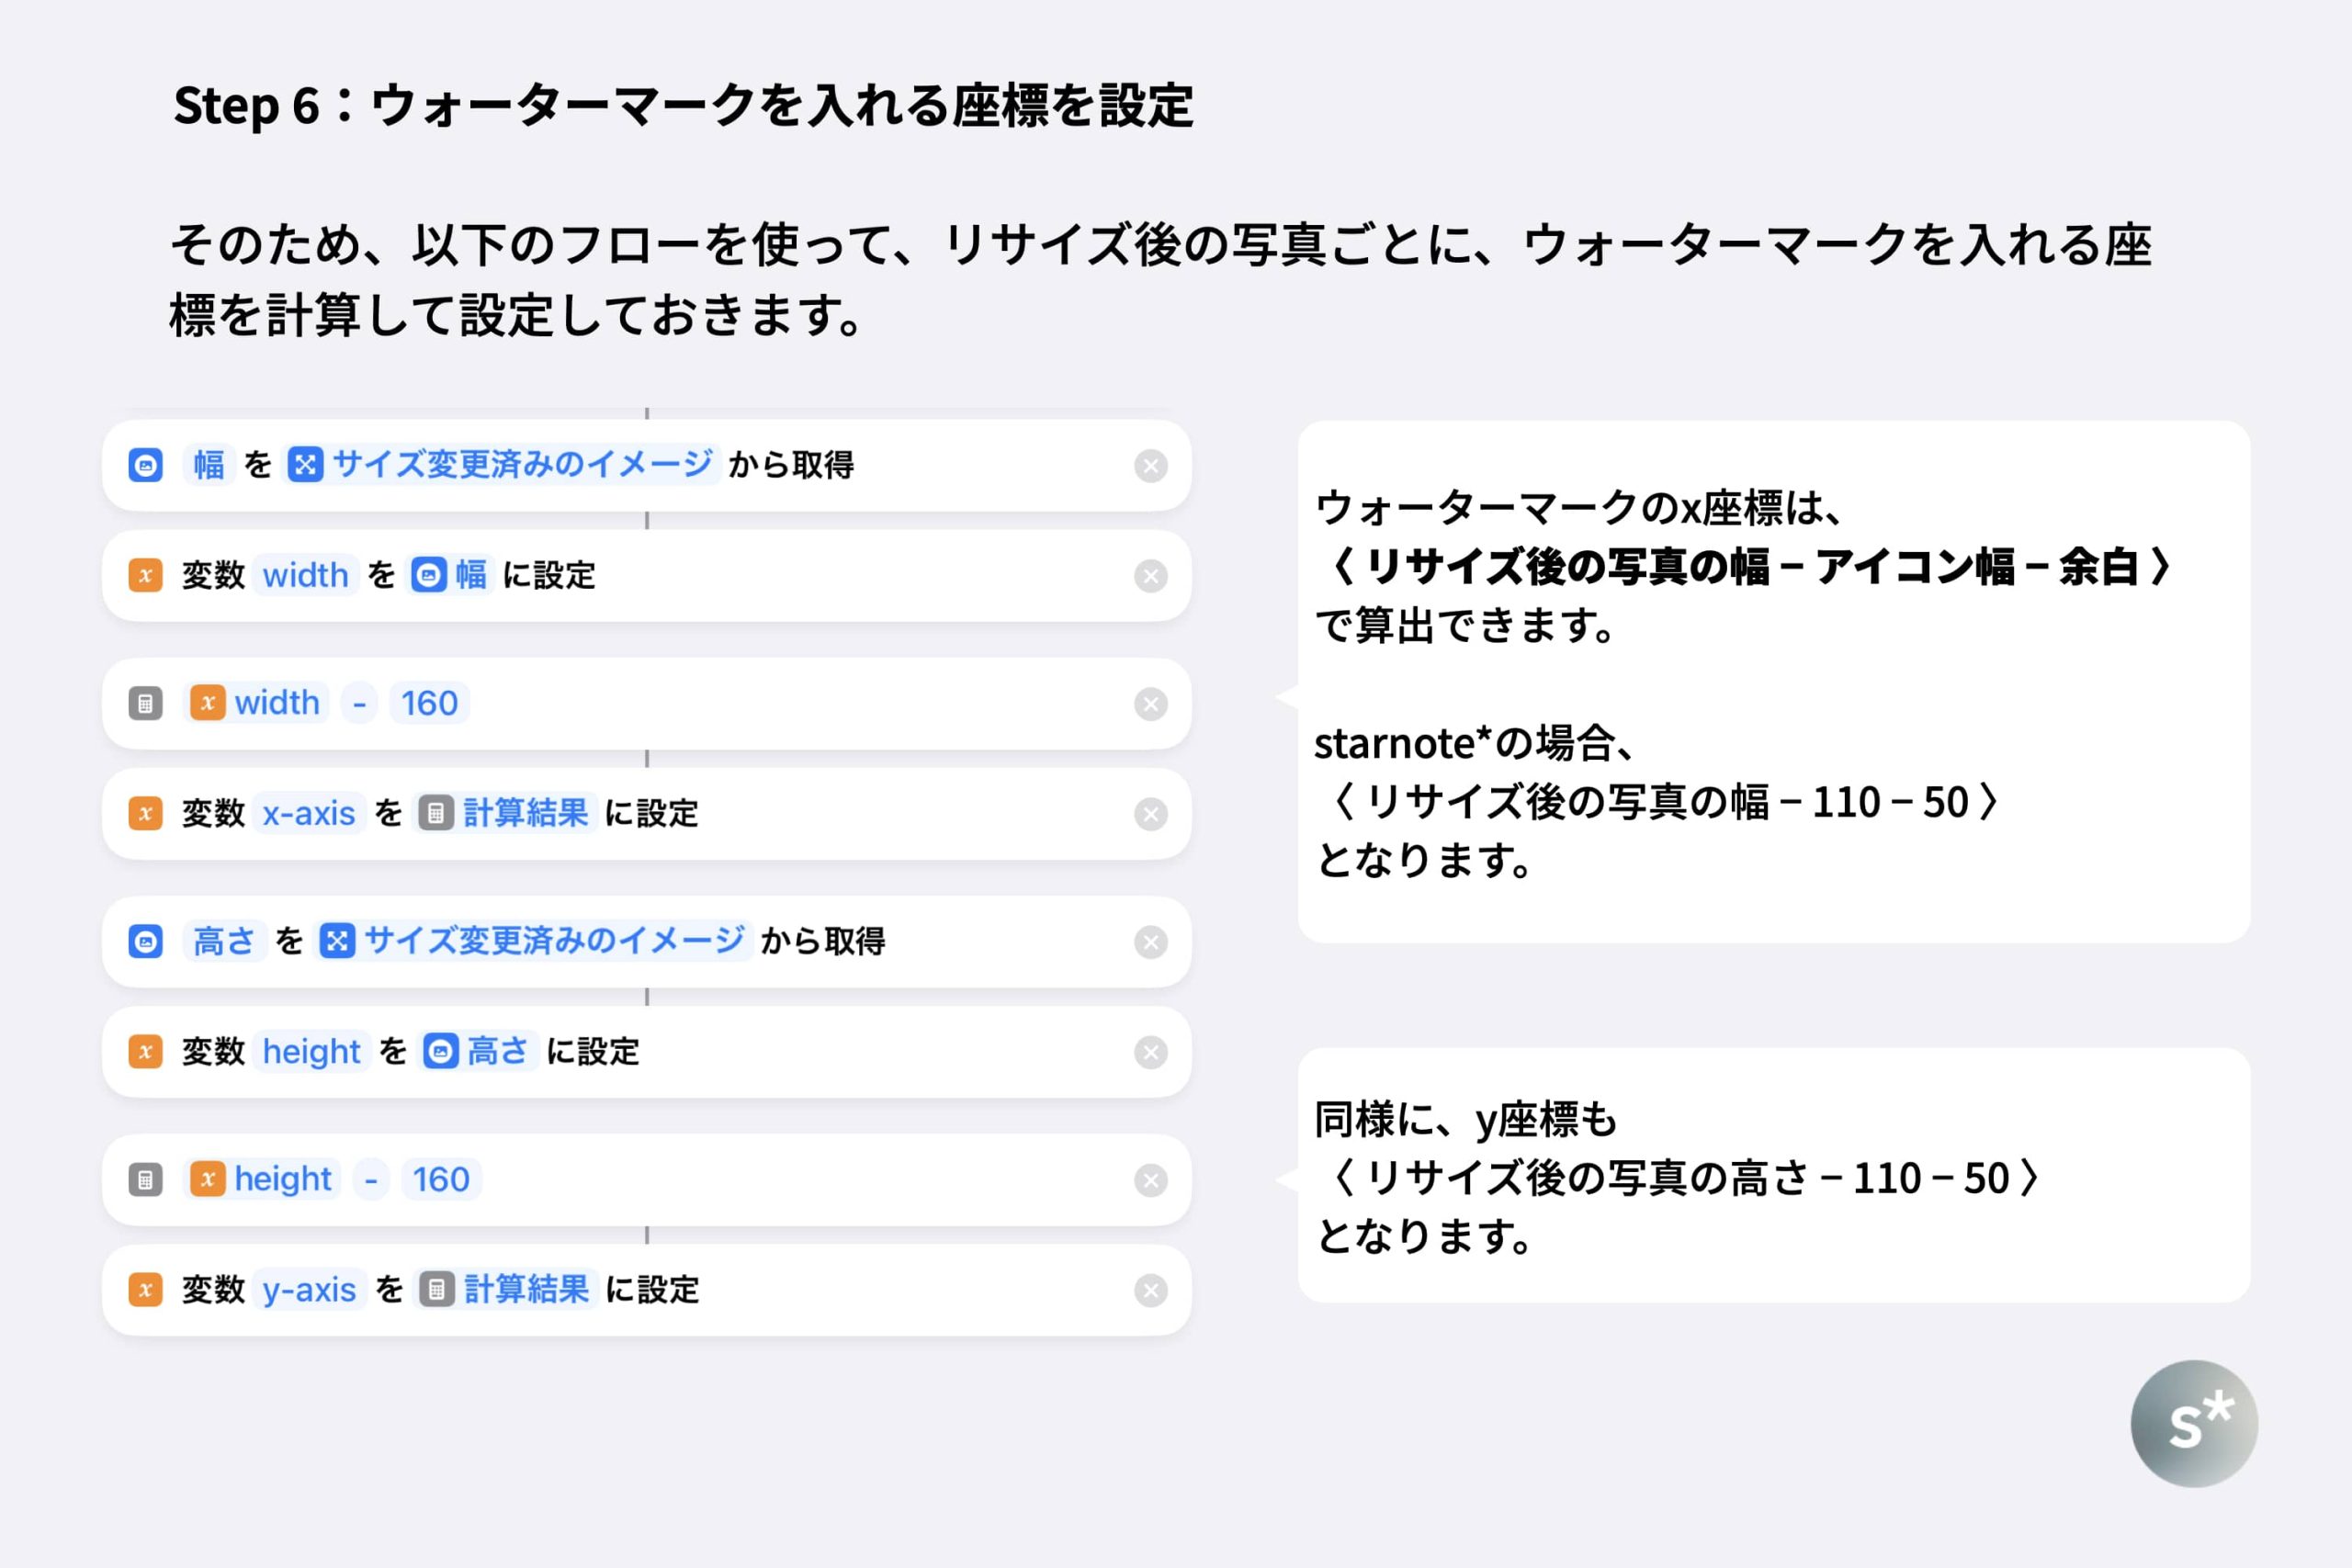Click the image icon on the get-height action

pos(146,941)
